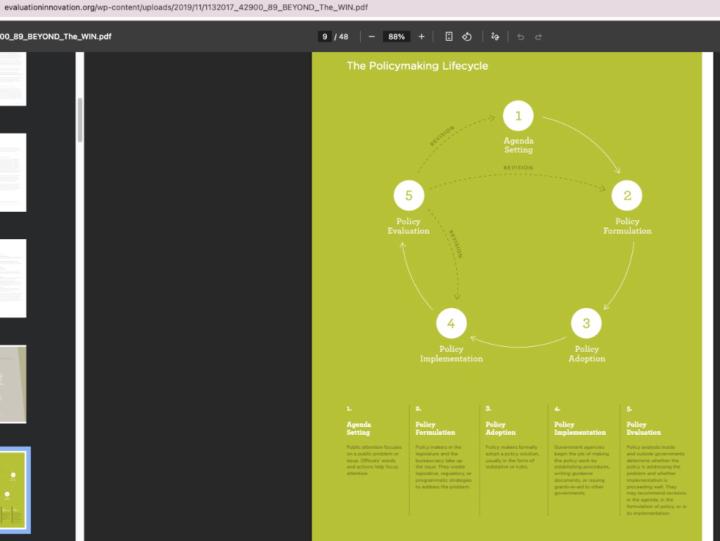
Task: Click the undo arrow in PDF toolbar
Action: pos(521,37)
